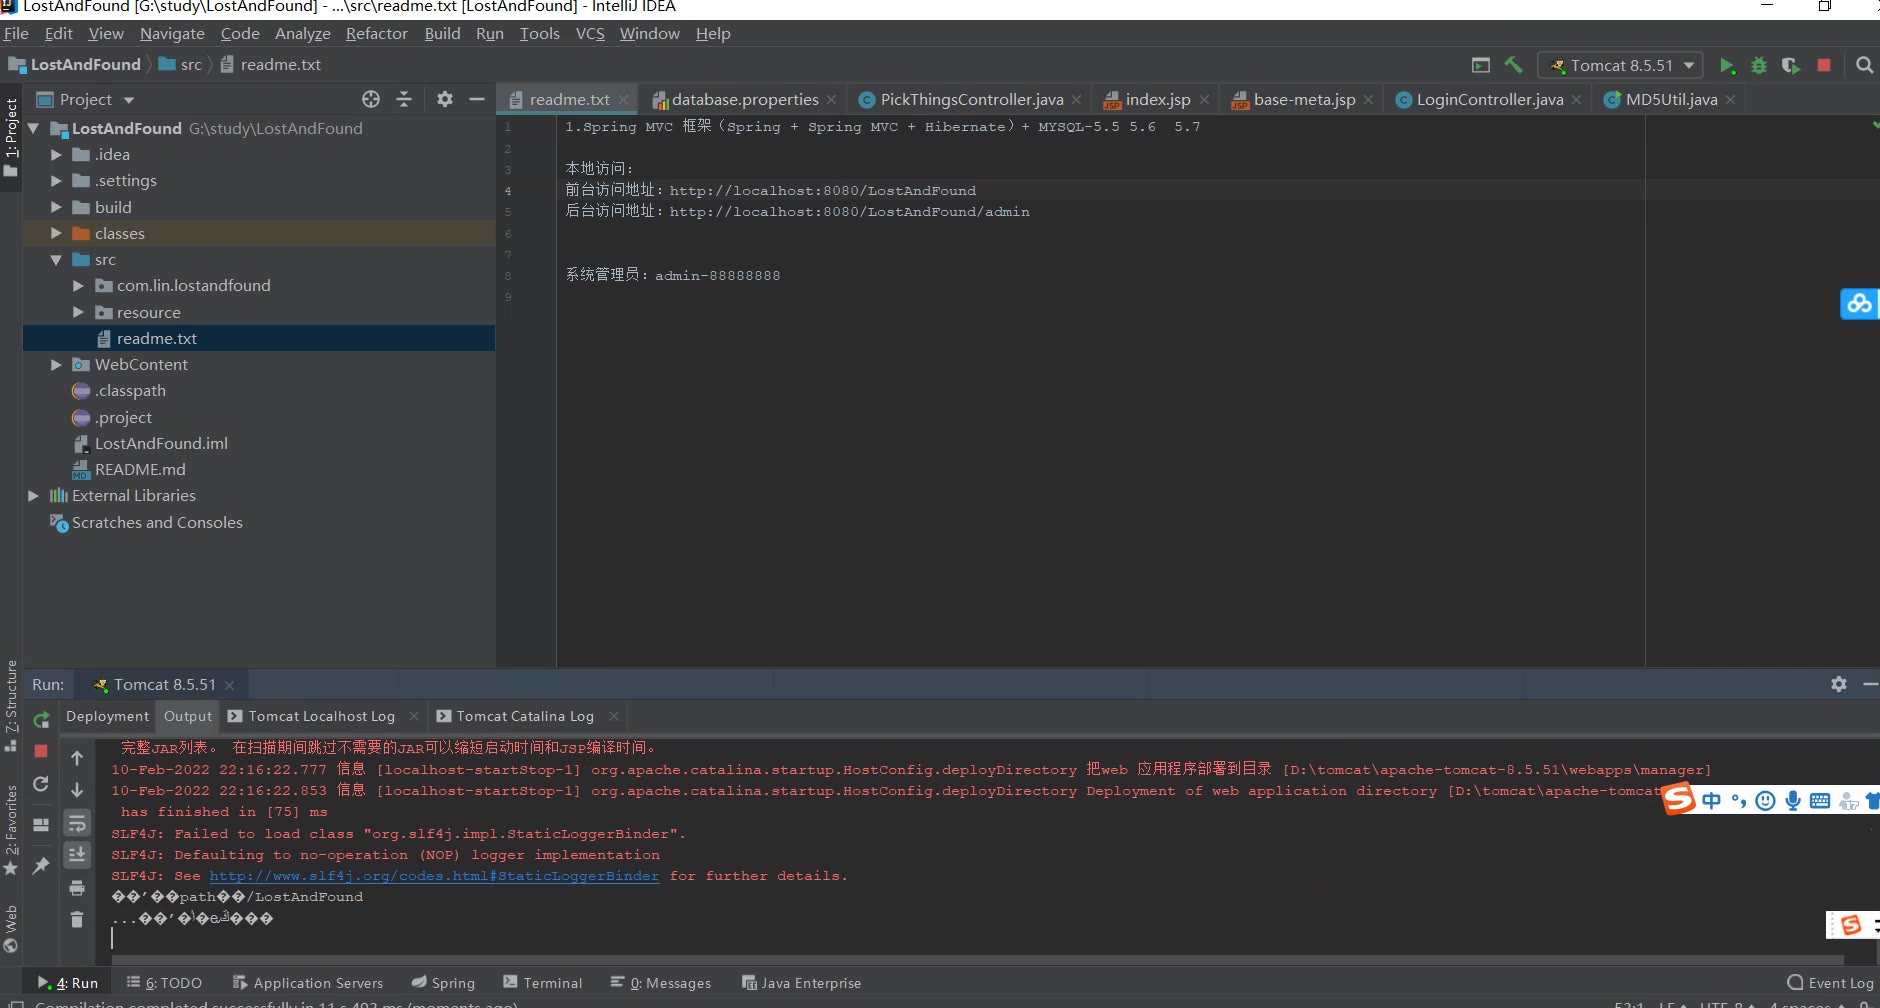Pin the Run tab with pin icon
The image size is (1880, 1008).
point(41,866)
